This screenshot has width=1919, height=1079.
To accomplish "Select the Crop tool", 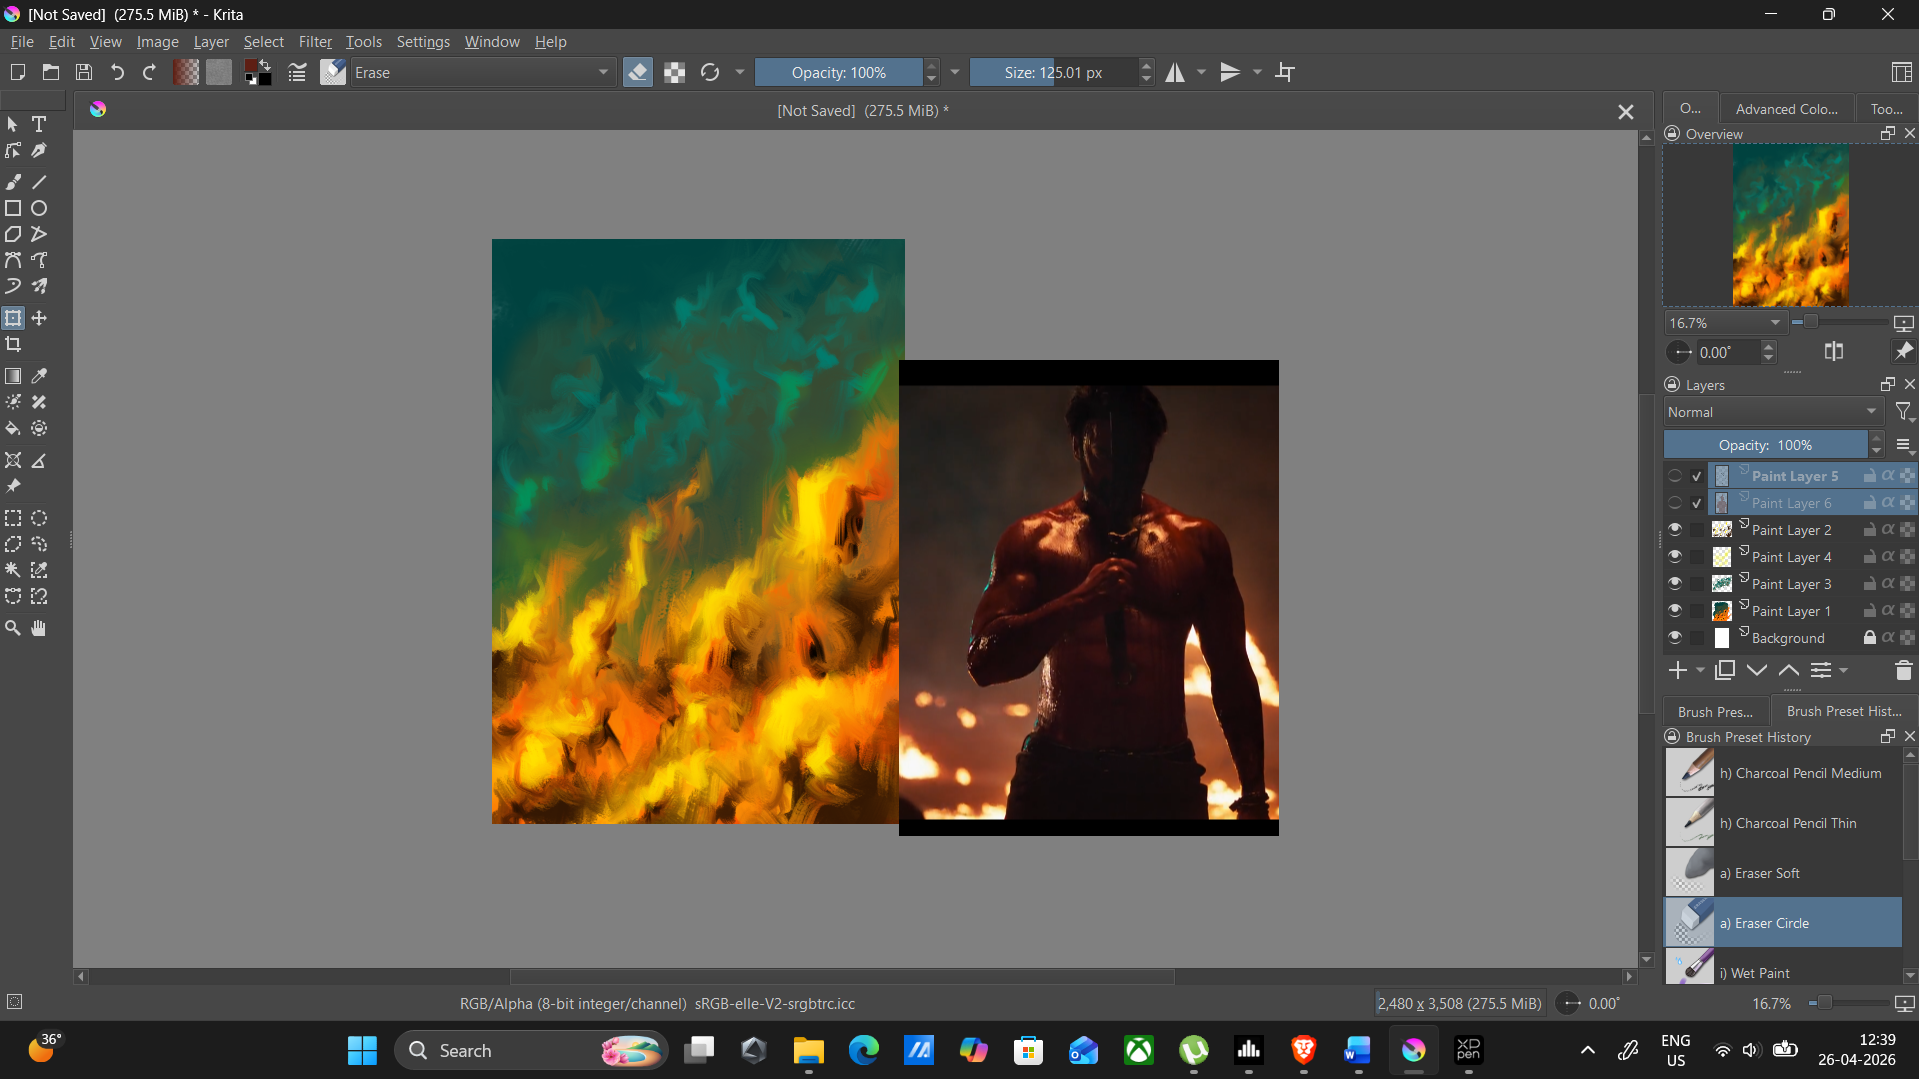I will [x=13, y=345].
